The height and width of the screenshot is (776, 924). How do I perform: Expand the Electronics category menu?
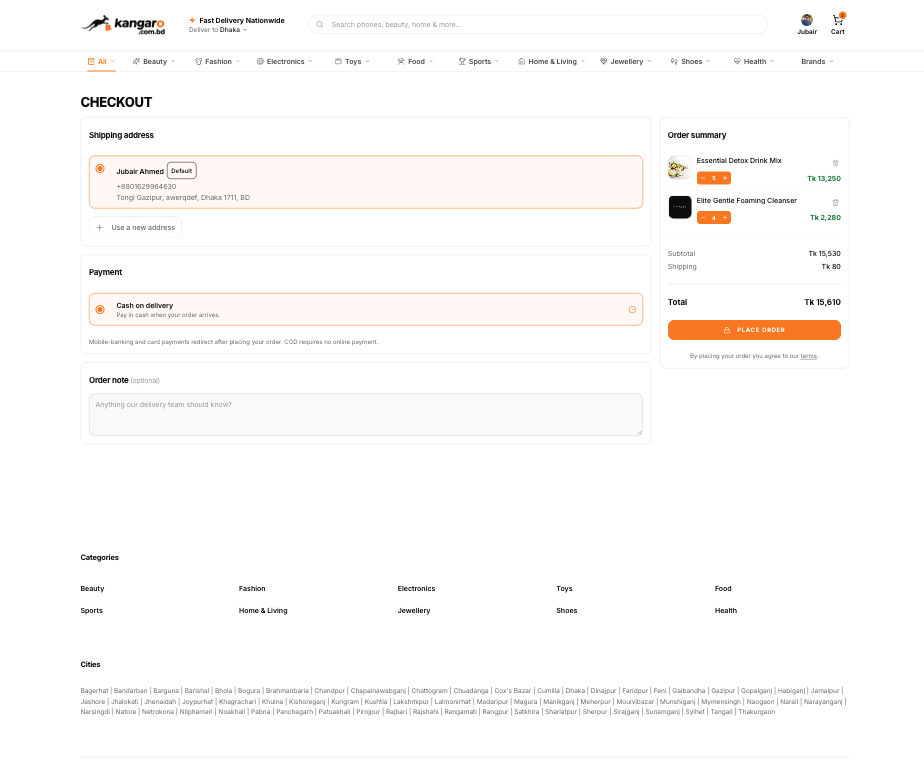click(x=285, y=61)
